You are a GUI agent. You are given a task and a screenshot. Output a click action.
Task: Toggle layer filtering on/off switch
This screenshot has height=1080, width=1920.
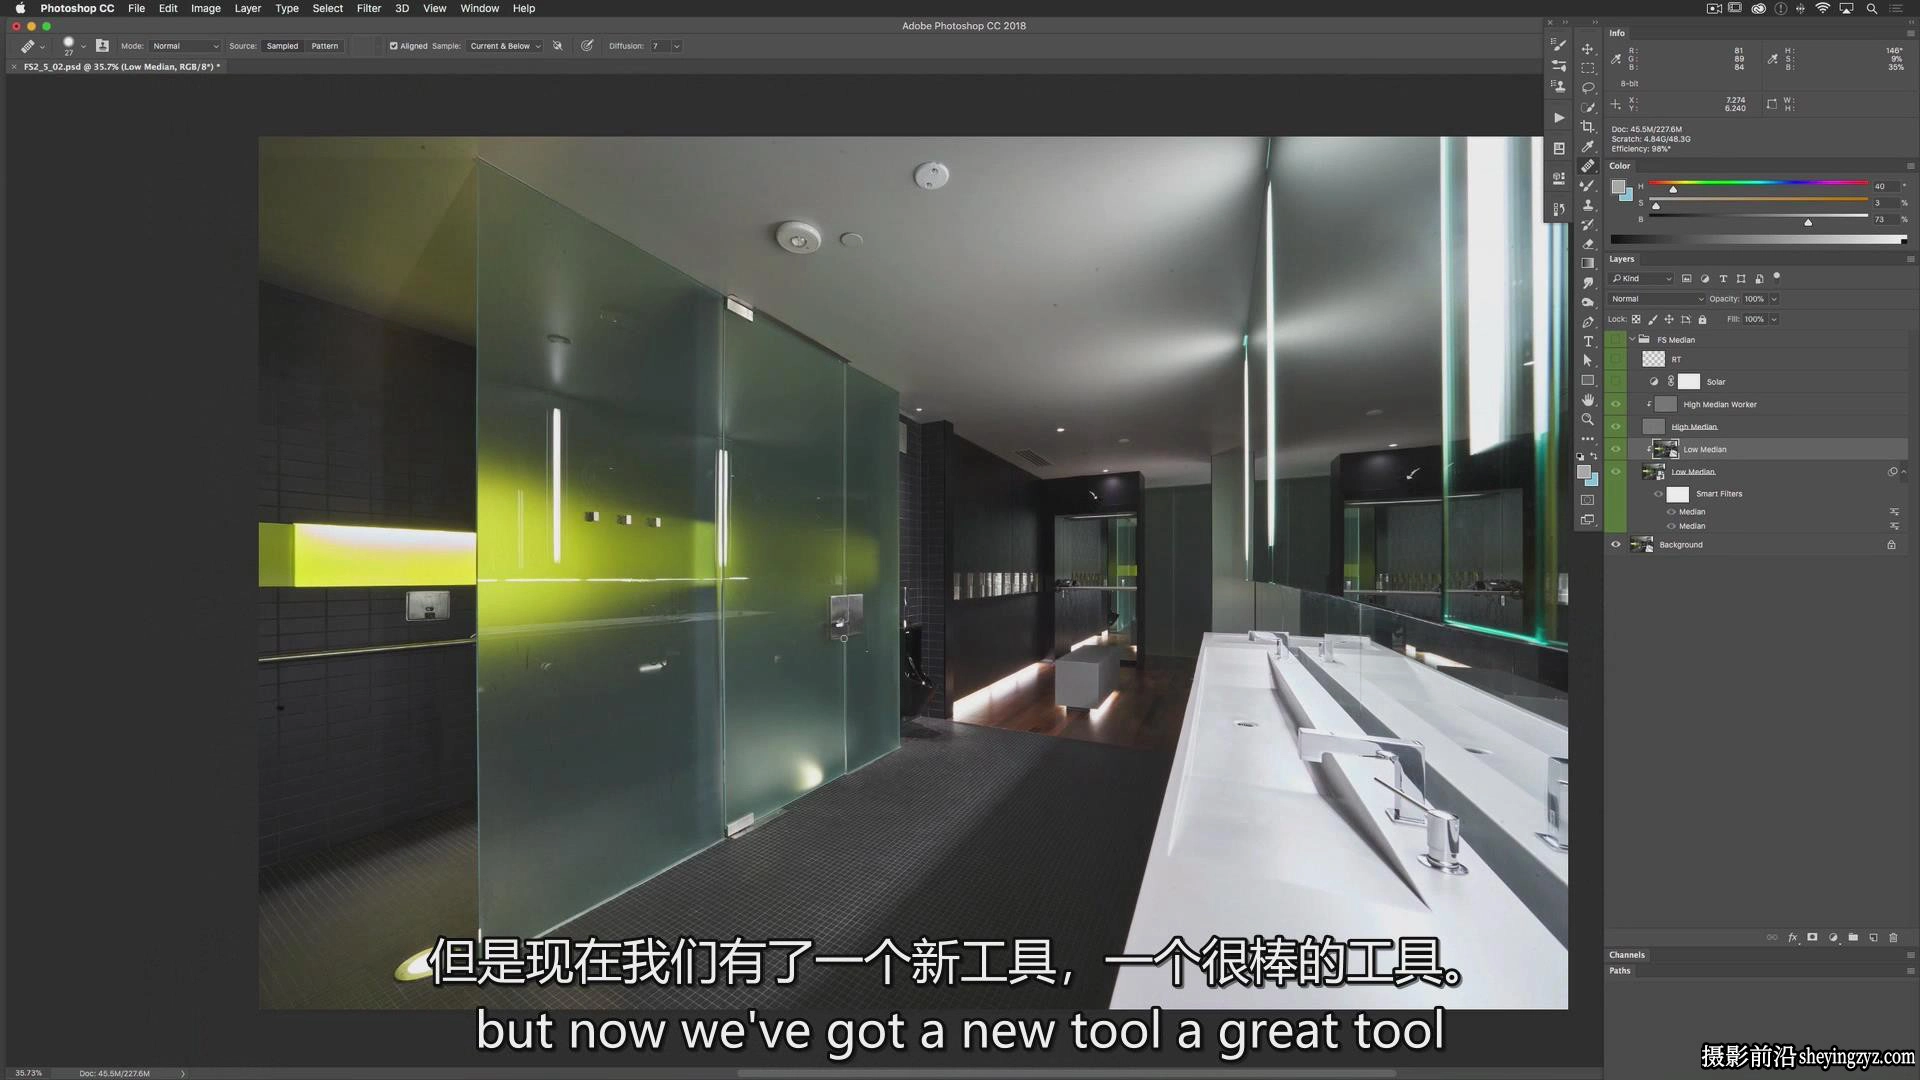pyautogui.click(x=1777, y=277)
